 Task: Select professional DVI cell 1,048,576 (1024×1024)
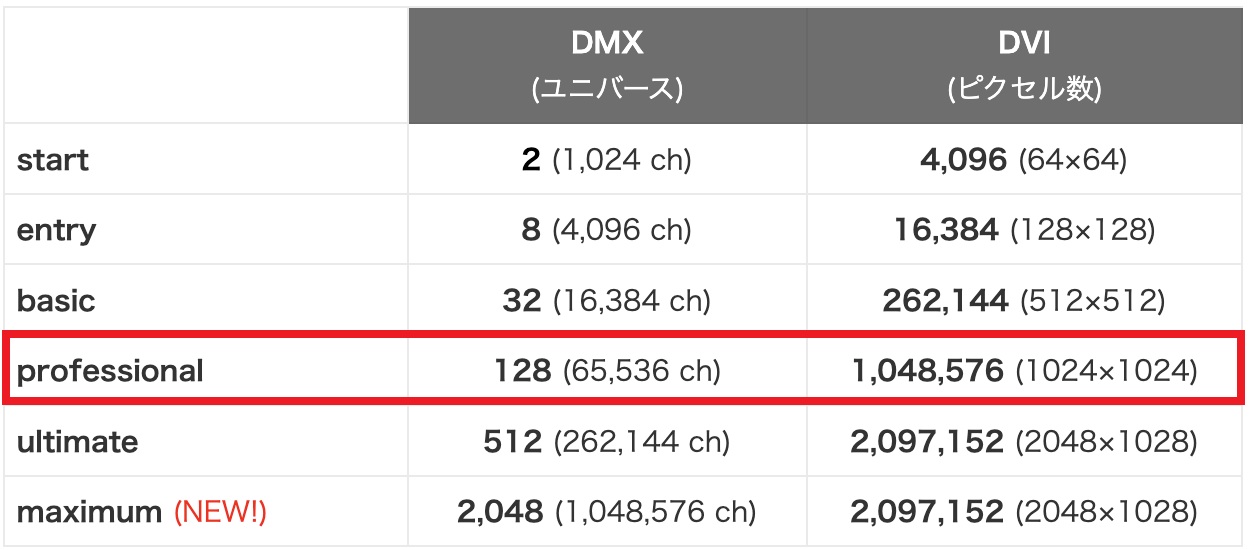click(x=1024, y=371)
